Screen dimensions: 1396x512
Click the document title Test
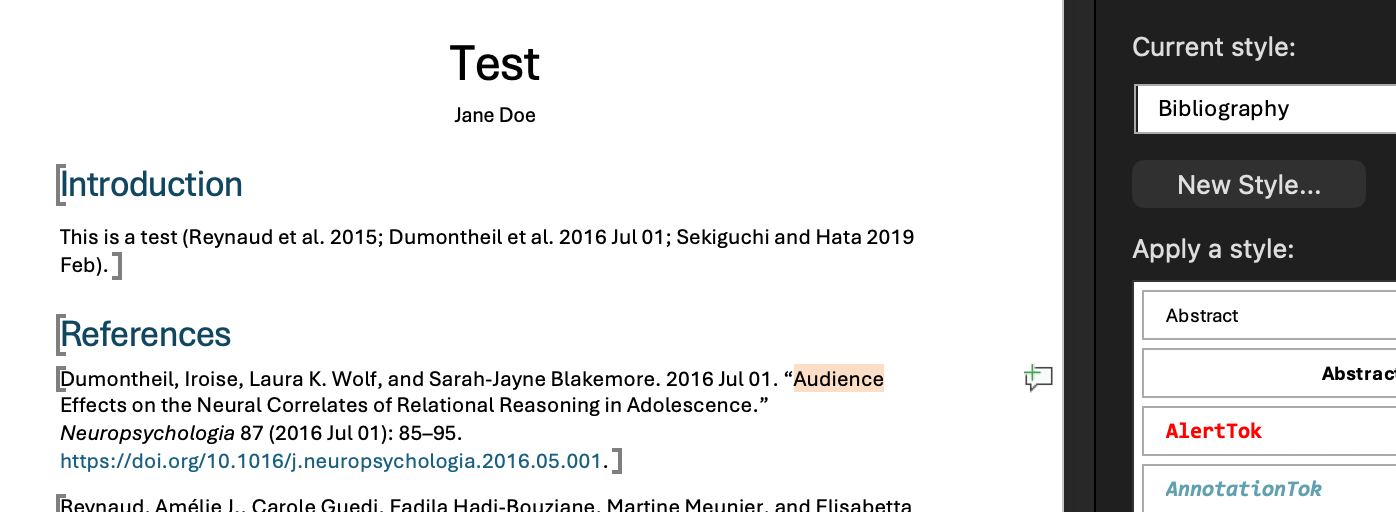[494, 64]
